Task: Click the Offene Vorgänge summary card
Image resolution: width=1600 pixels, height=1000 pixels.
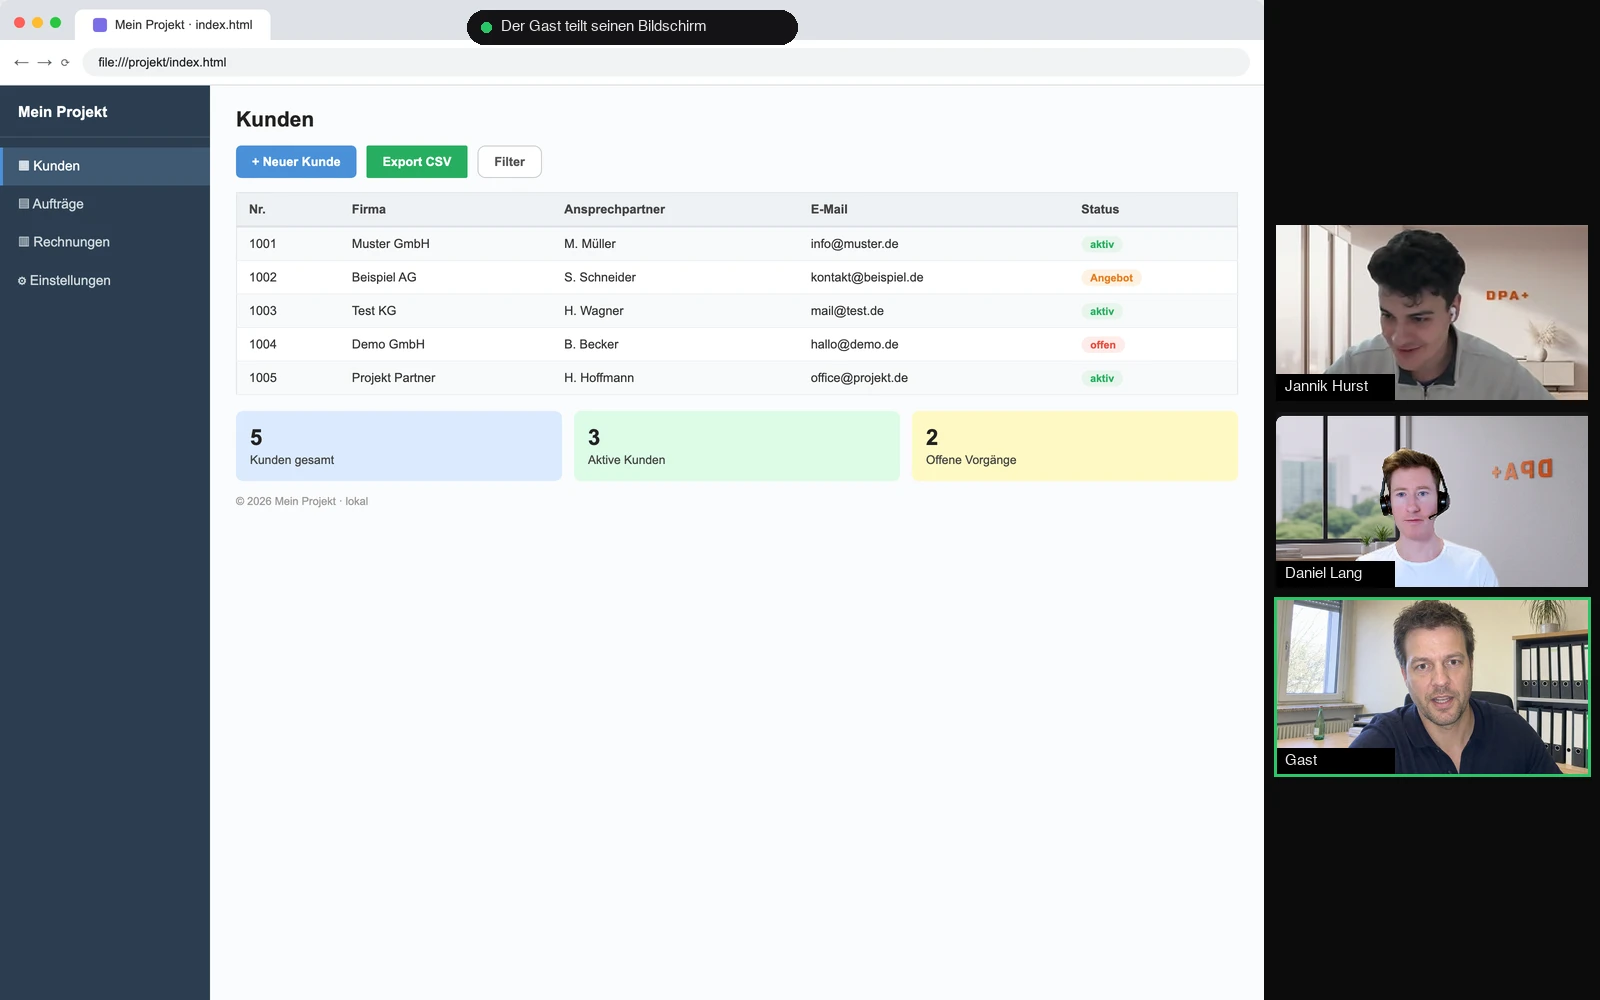Action: tap(1075, 446)
